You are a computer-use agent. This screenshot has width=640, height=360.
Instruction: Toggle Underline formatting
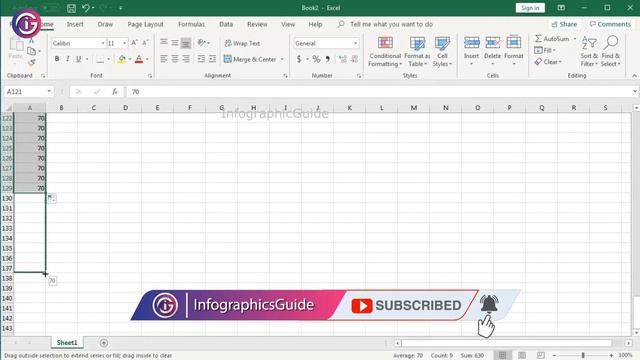point(78,59)
